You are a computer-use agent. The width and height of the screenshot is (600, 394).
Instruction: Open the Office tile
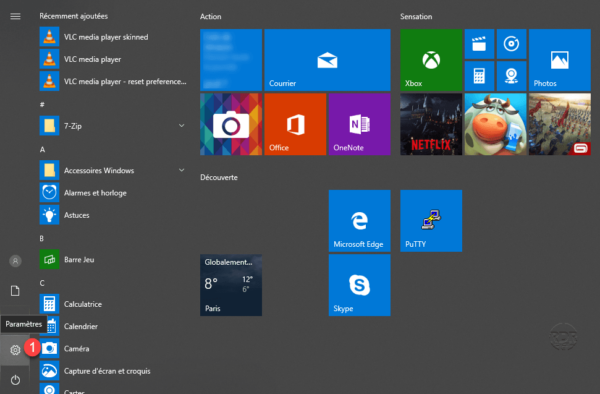tap(295, 124)
